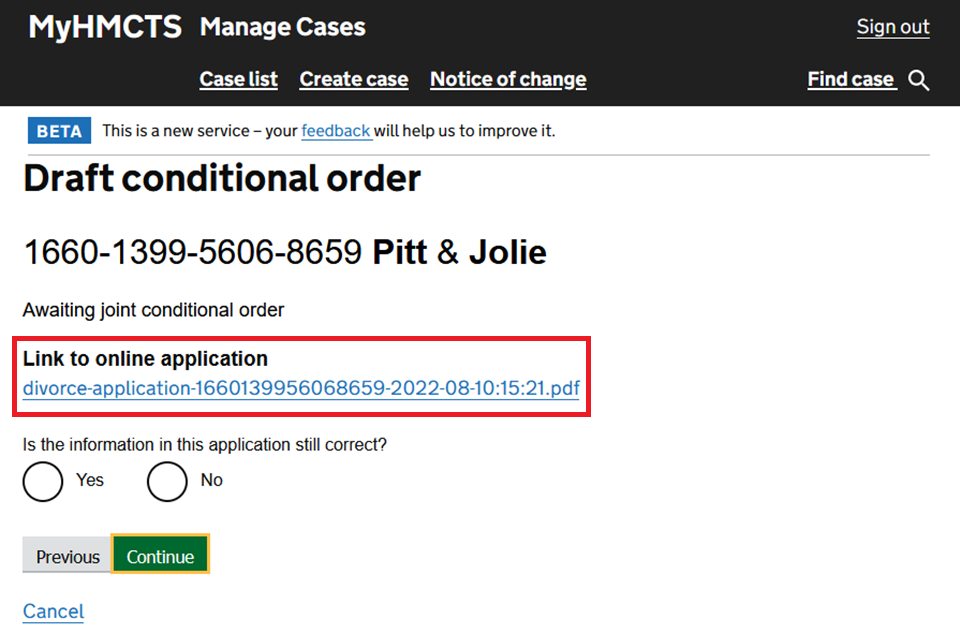The image size is (960, 640).
Task: Open the Case list menu item
Action: 238,79
